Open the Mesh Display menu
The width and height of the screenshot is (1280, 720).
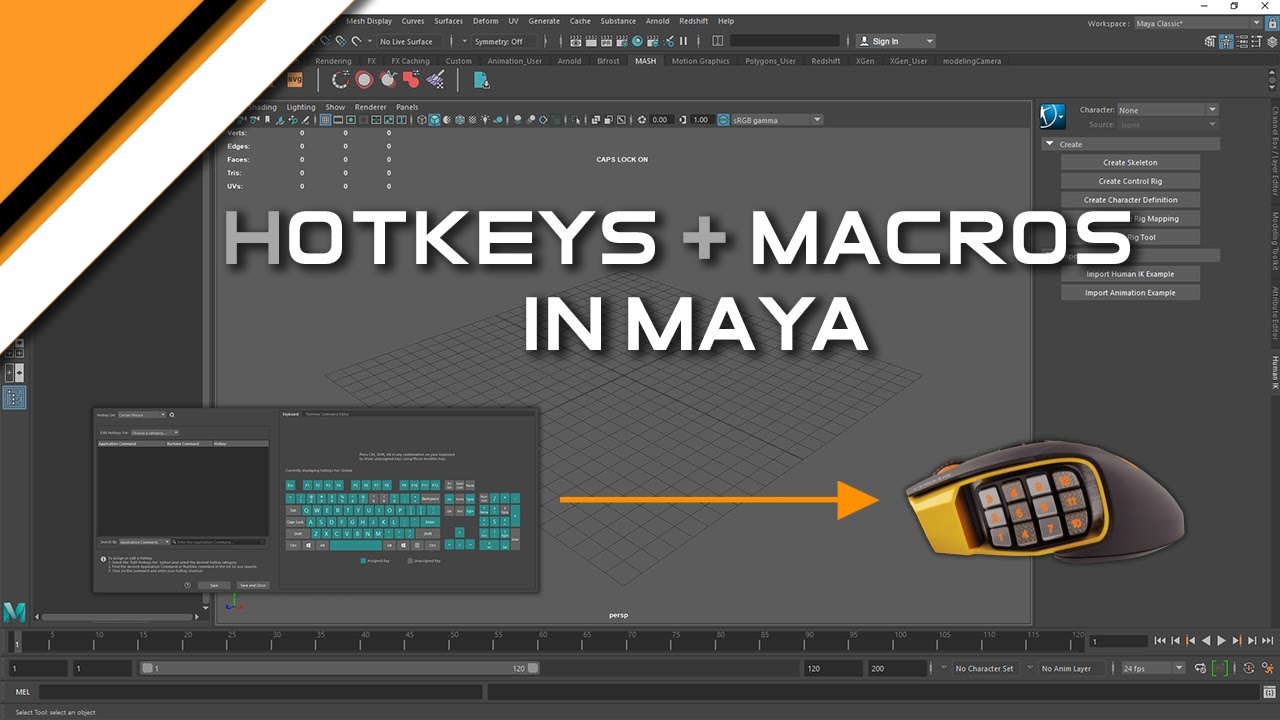coord(369,21)
